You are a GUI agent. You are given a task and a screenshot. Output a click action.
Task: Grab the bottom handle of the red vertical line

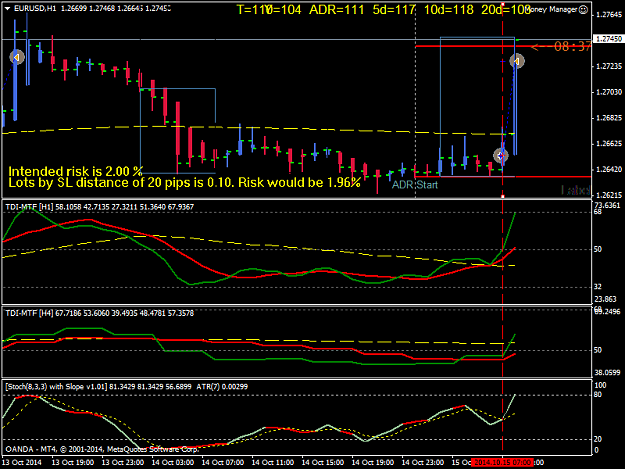503,196
